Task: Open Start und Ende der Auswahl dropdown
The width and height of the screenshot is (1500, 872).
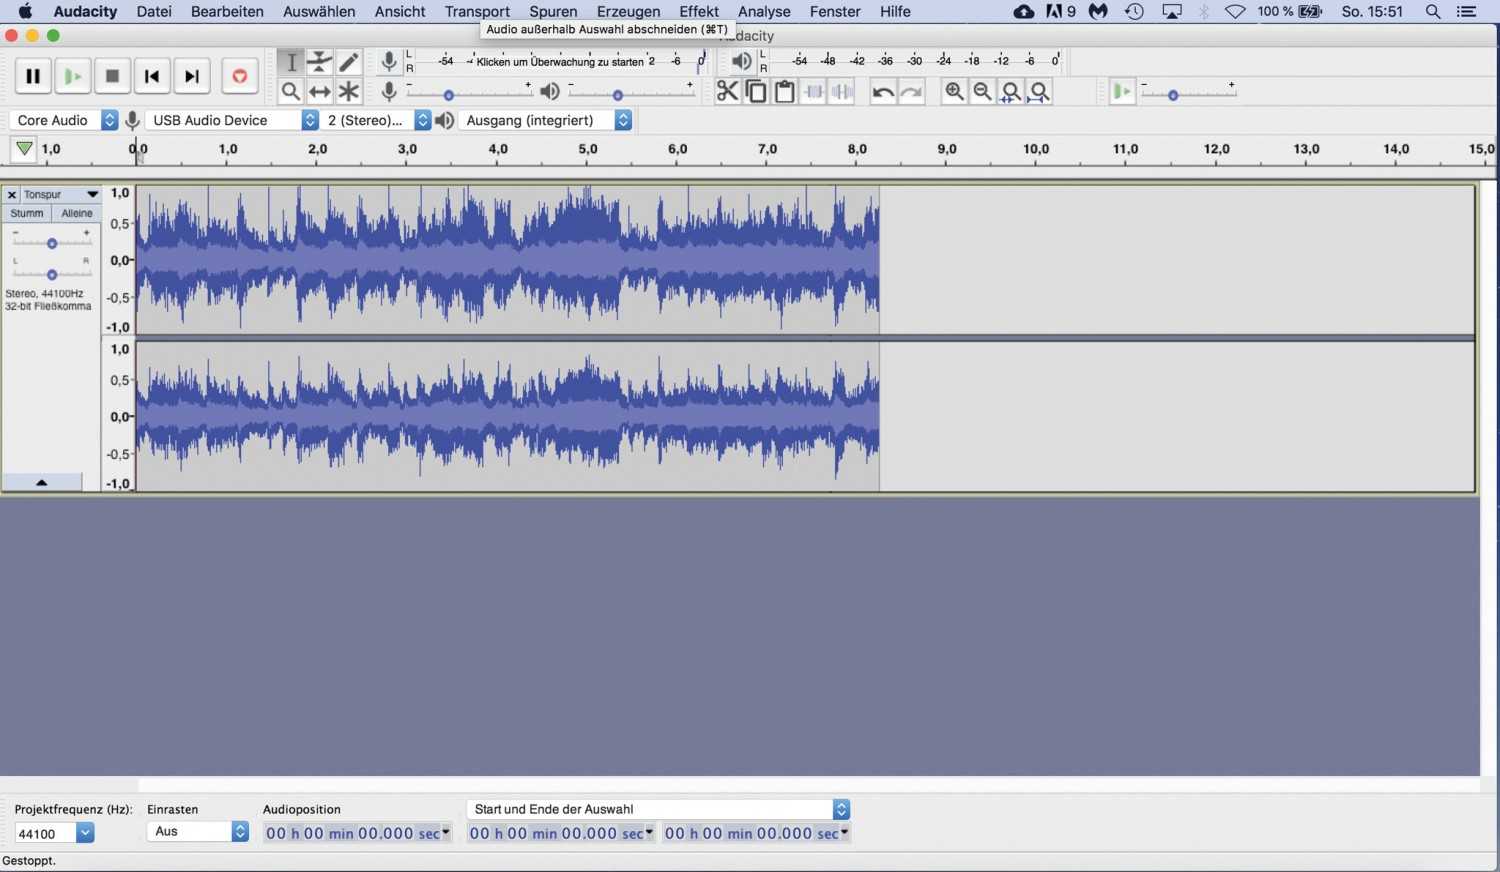Action: click(x=658, y=809)
